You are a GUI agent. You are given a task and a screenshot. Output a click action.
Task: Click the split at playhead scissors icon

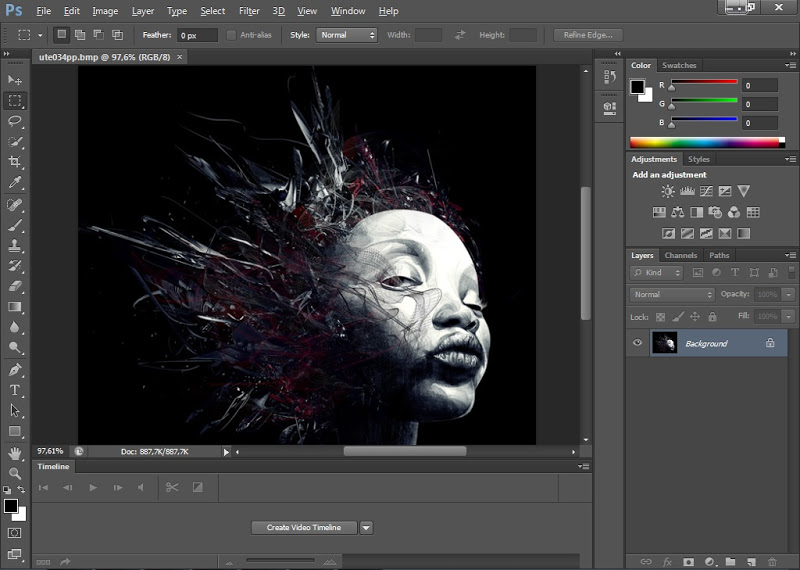172,487
